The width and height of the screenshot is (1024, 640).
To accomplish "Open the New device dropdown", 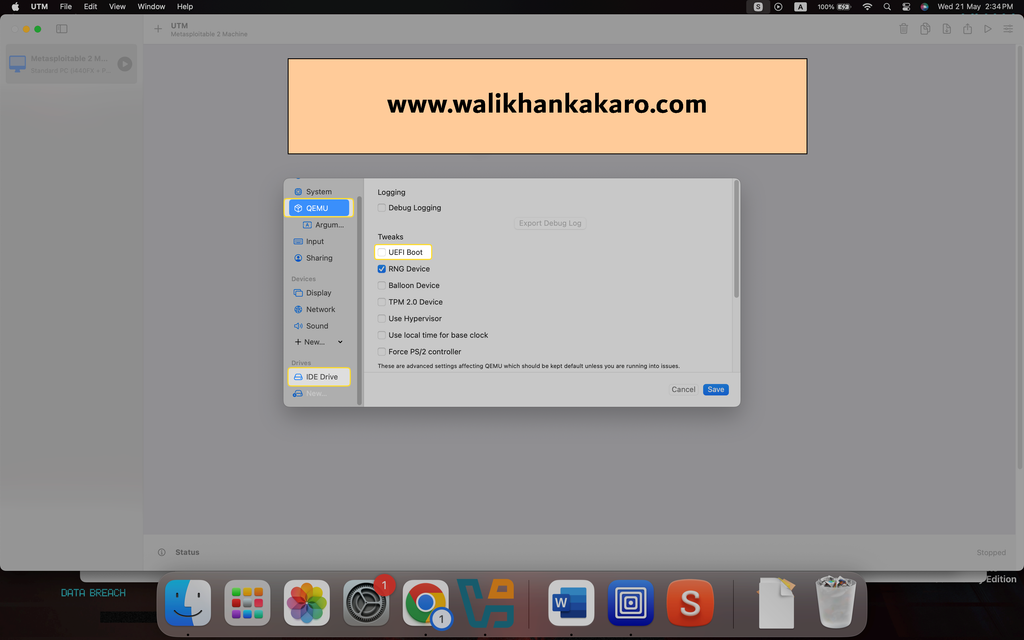I will click(319, 342).
